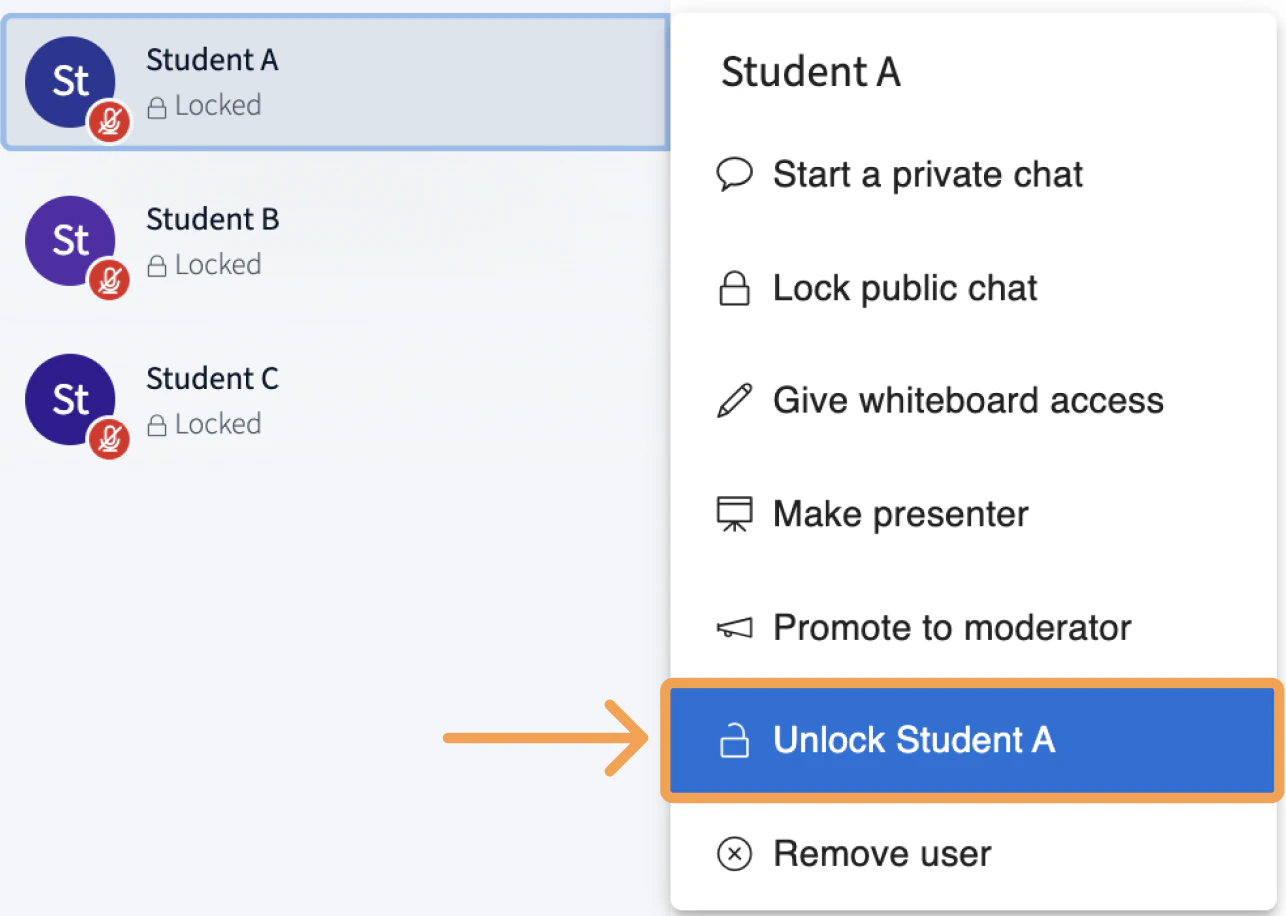Choose Lock public chat option
The image size is (1286, 916).
click(905, 289)
